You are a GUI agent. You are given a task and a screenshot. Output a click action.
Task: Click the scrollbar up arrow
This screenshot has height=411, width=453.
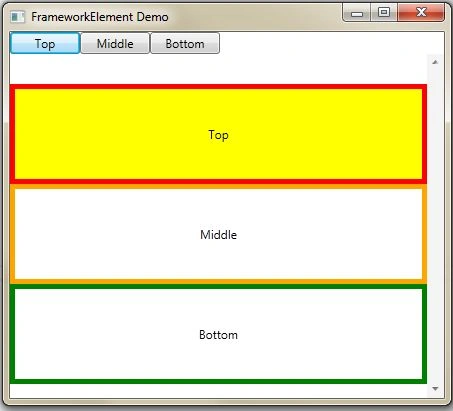coord(435,62)
